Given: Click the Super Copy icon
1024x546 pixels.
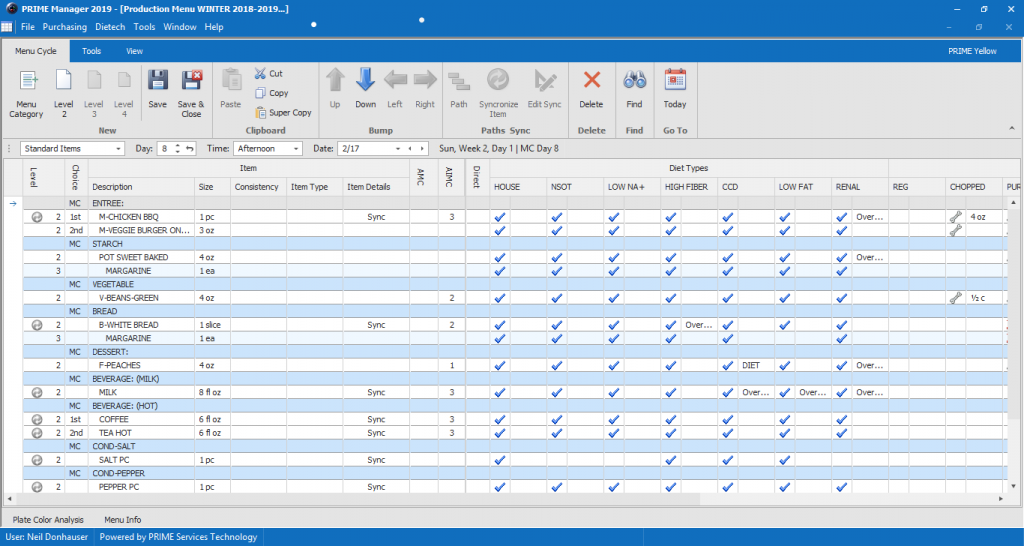Looking at the screenshot, I should click(x=261, y=113).
